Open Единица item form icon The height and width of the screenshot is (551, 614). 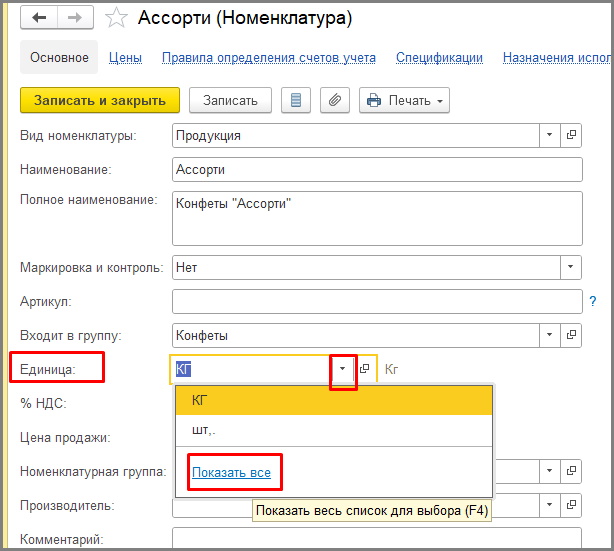[364, 369]
